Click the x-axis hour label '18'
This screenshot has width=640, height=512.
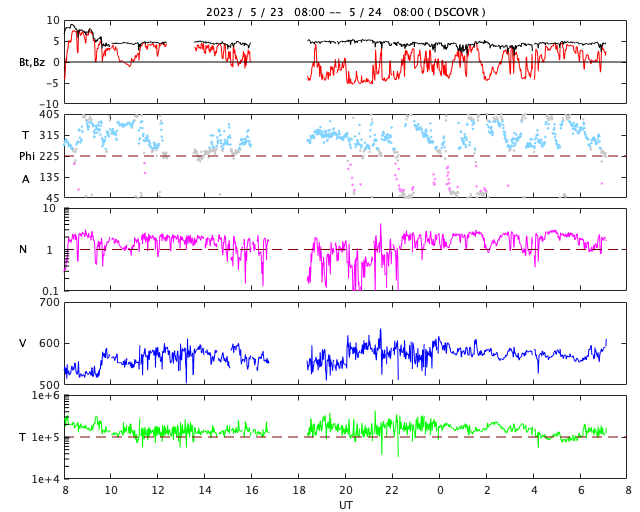point(299,490)
